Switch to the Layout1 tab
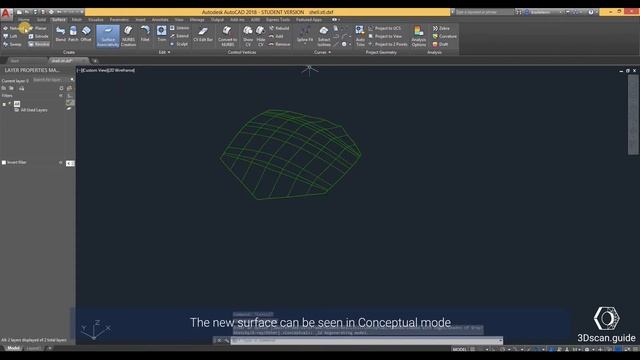The height and width of the screenshot is (360, 640). pos(33,348)
